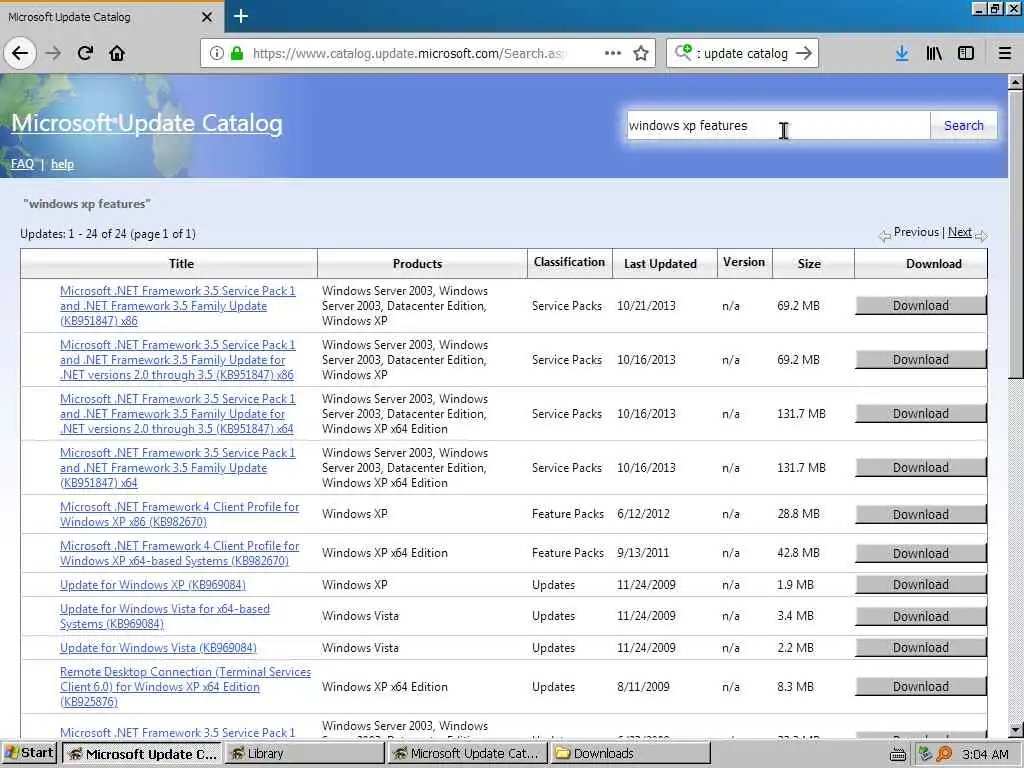Download Remote Desktop Connection KB925876 update

coord(921,687)
